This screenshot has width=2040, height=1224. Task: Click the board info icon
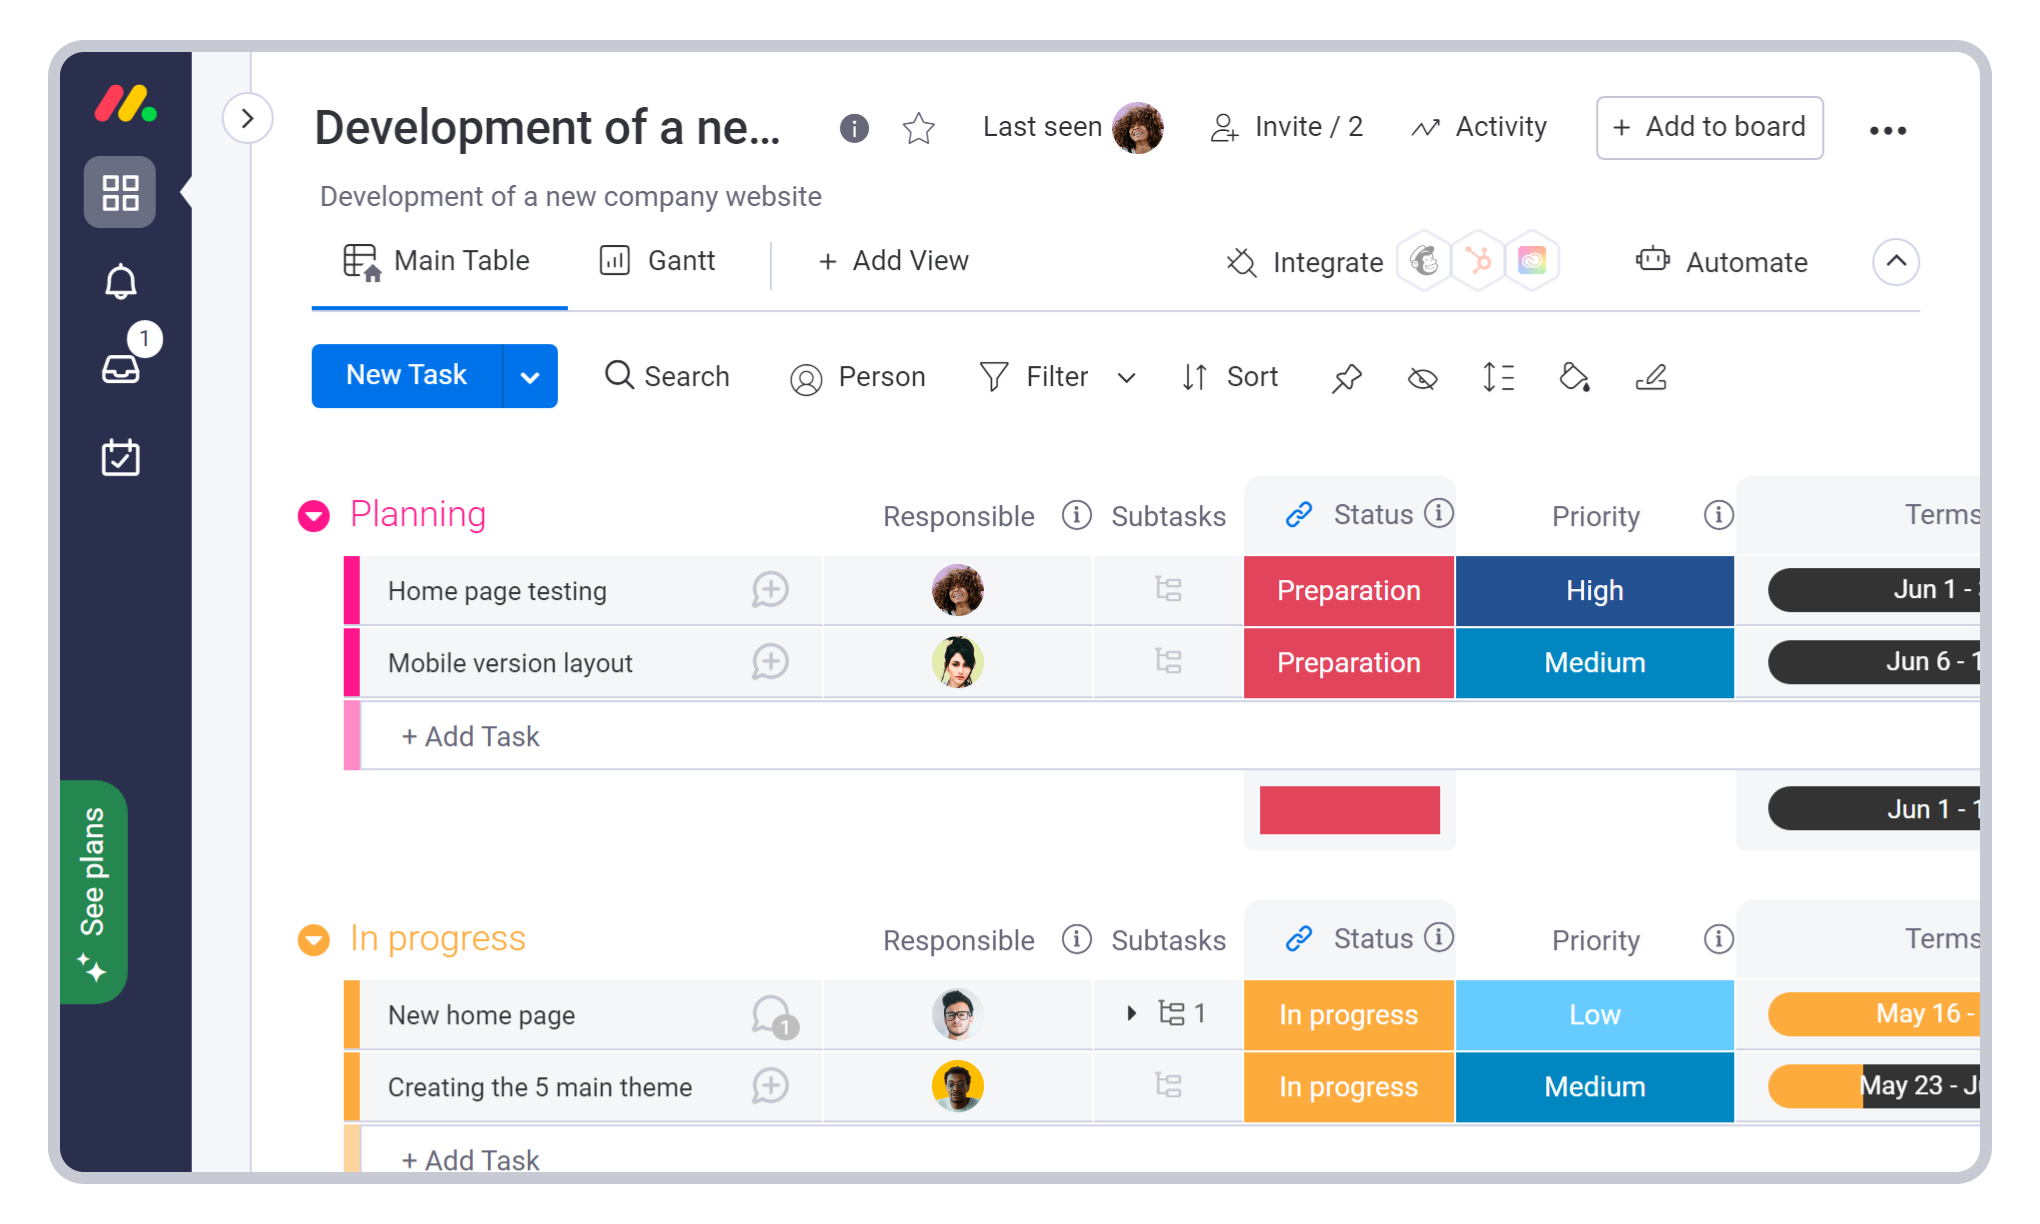point(854,128)
